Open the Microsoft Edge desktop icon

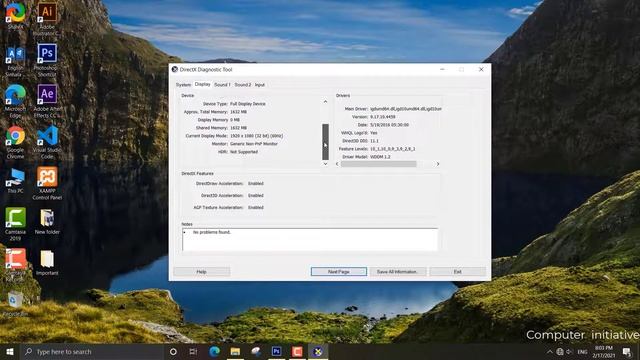coord(15,101)
